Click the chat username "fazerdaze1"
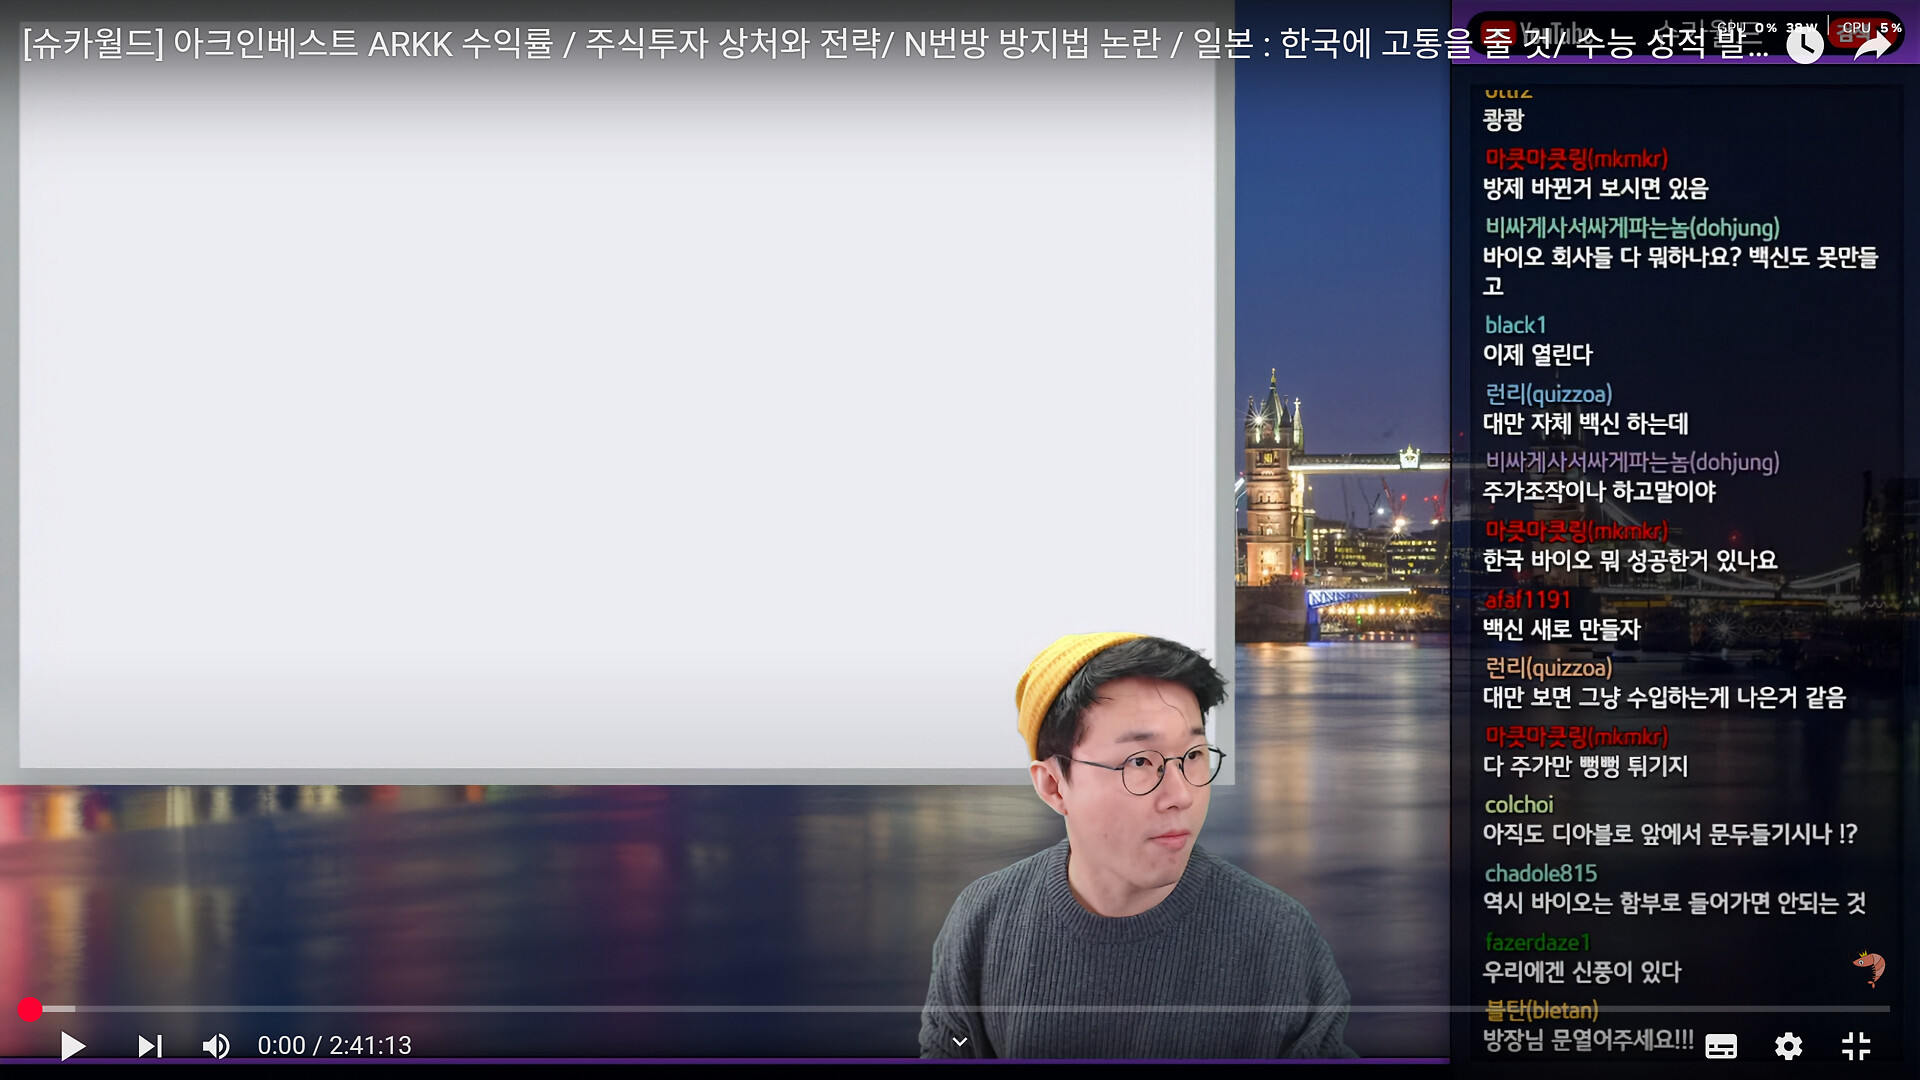 coord(1537,942)
